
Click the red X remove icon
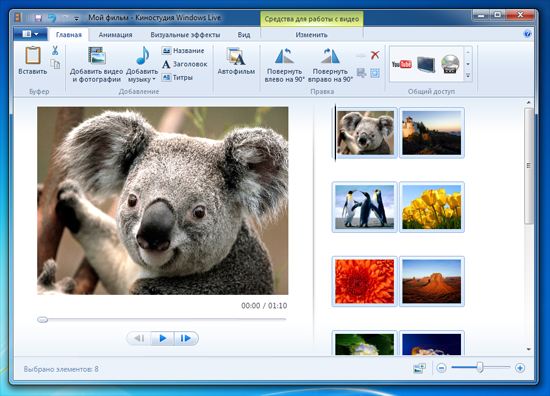coord(375,55)
